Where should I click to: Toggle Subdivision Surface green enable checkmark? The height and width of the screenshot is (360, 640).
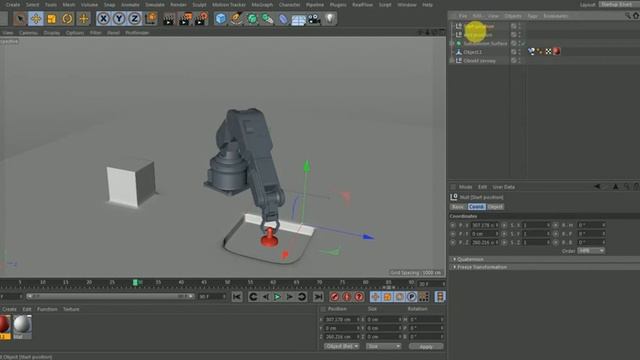(x=523, y=43)
